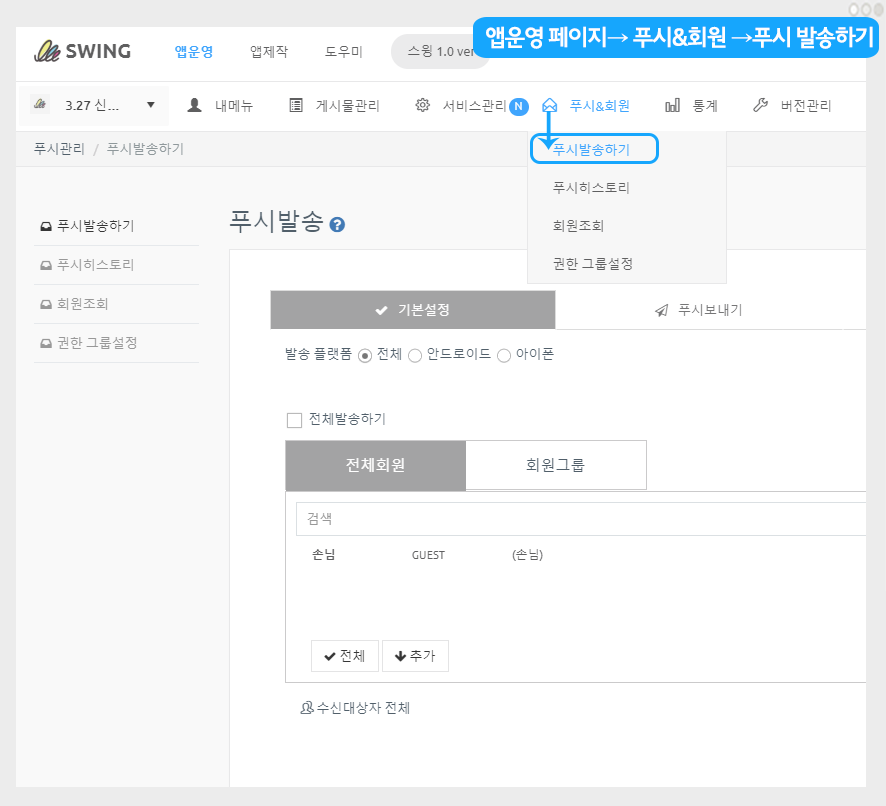This screenshot has width=886, height=806.
Task: Select the 아이폰 radio button
Action: [504, 355]
